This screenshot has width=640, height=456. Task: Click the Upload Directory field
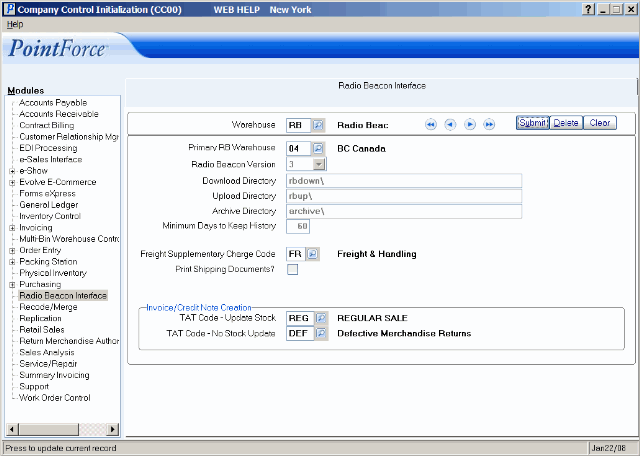404,196
